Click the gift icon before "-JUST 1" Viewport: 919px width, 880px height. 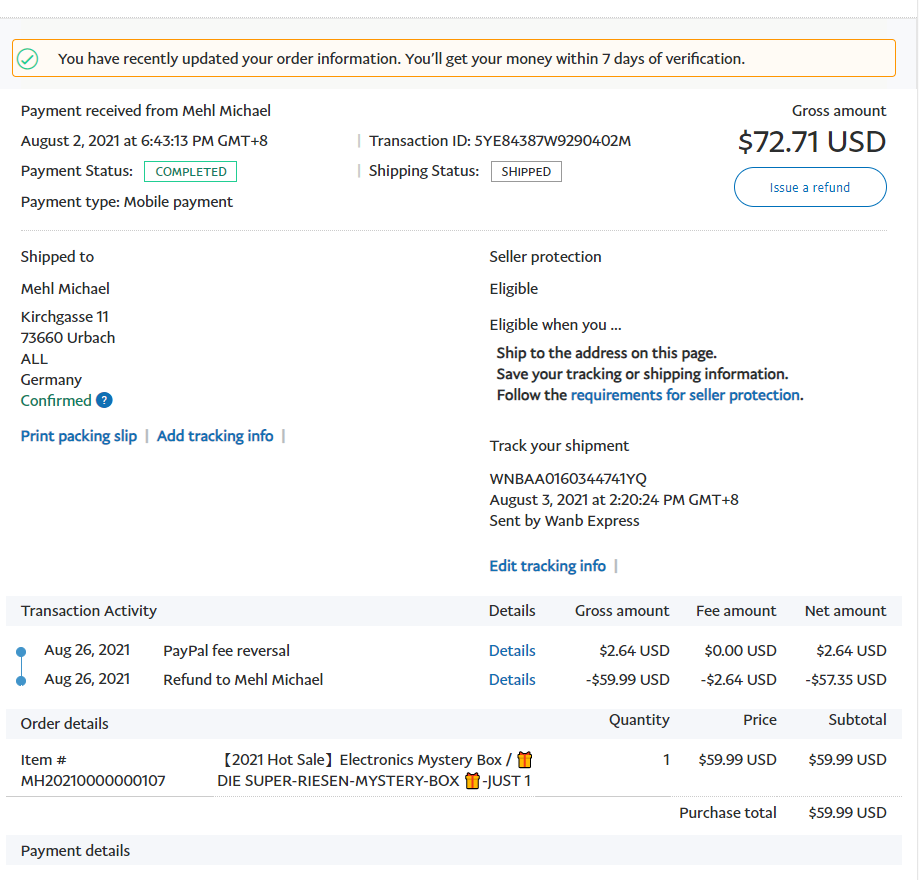pyautogui.click(x=472, y=781)
